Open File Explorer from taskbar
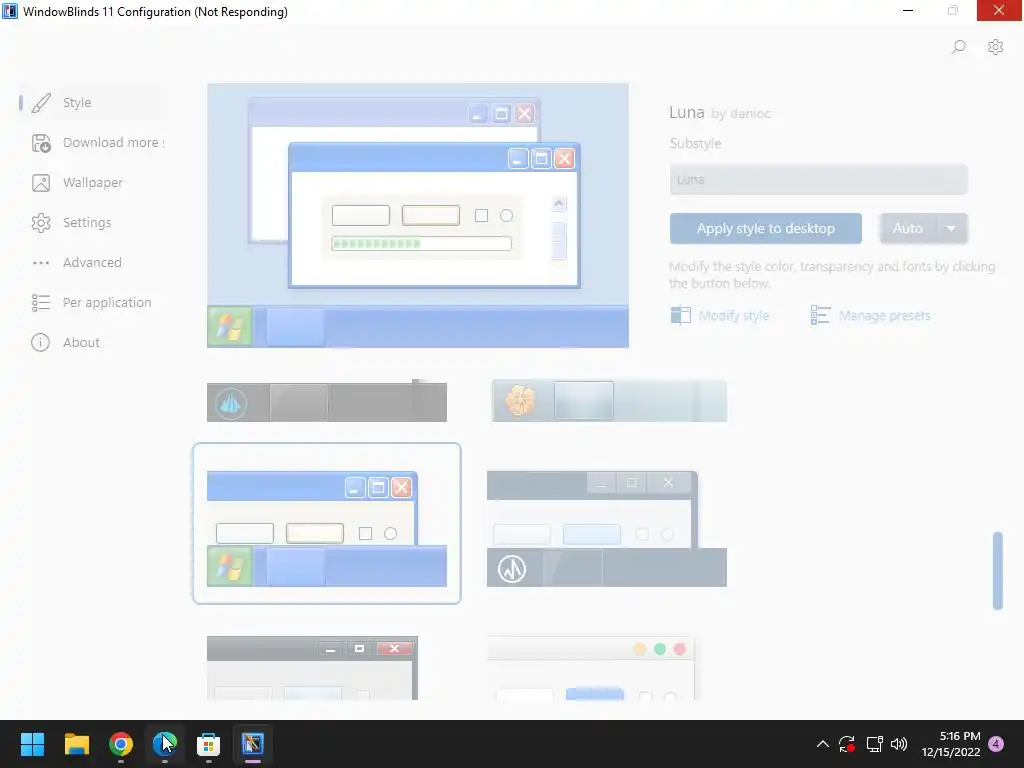 click(x=76, y=744)
